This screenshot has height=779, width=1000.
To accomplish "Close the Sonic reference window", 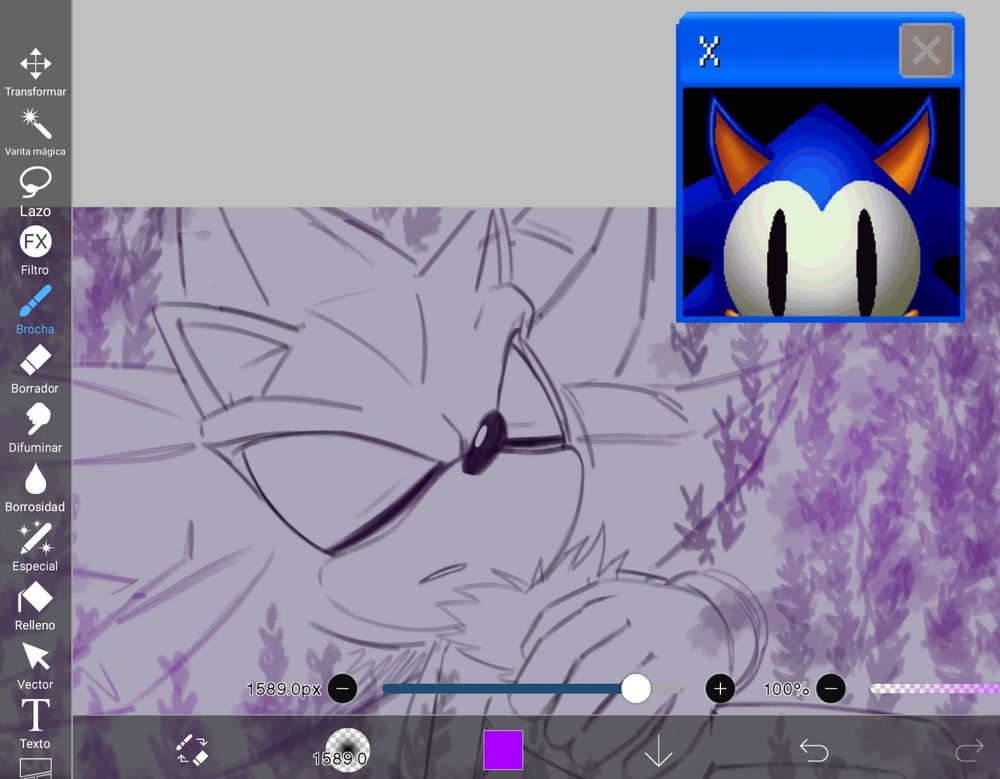I will point(926,50).
